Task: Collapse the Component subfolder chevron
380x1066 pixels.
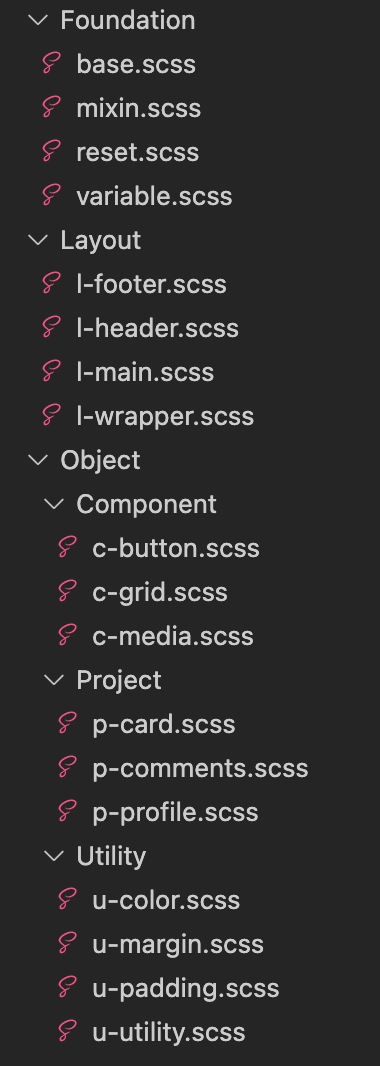Action: (54, 504)
